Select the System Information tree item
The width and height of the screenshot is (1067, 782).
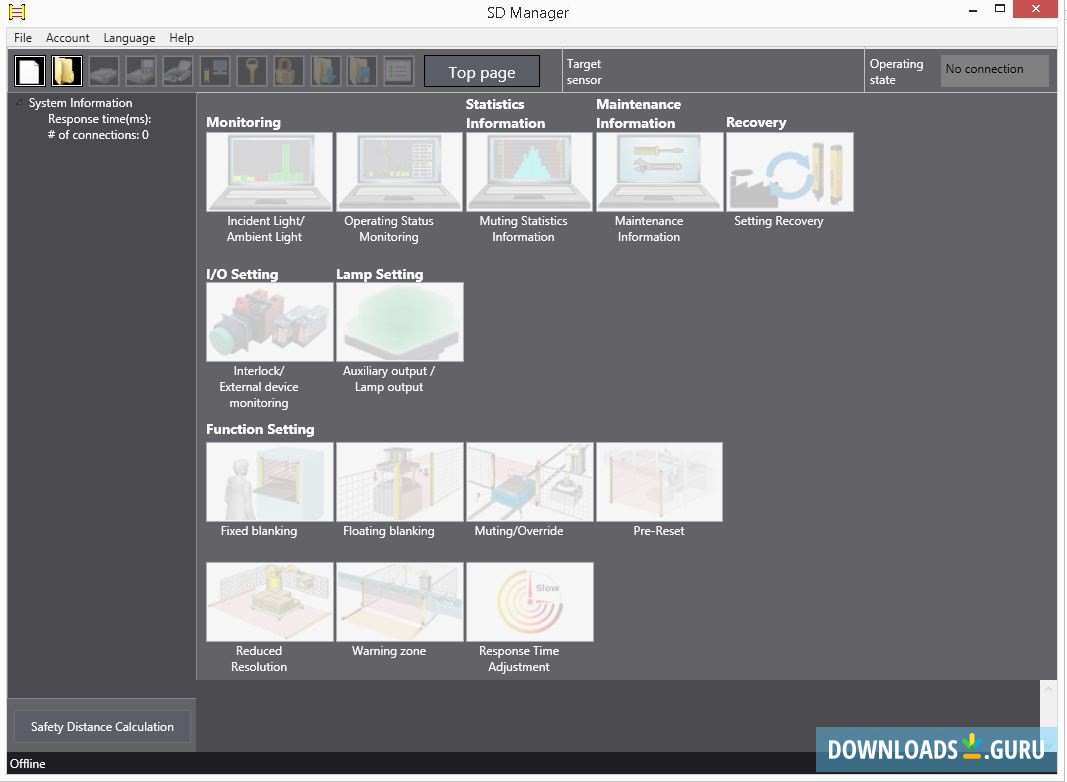[x=80, y=103]
